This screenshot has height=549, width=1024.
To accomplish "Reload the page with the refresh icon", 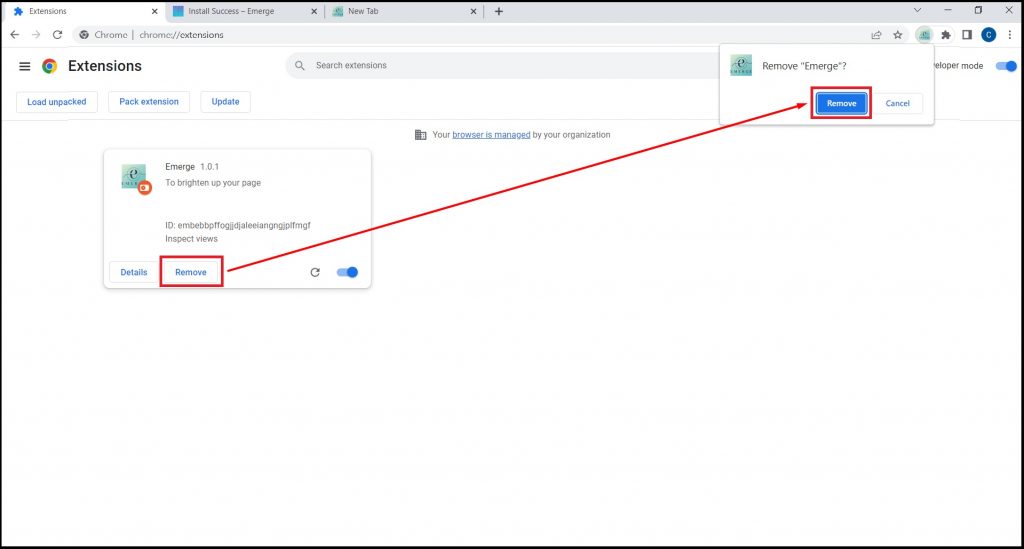I will tap(57, 35).
